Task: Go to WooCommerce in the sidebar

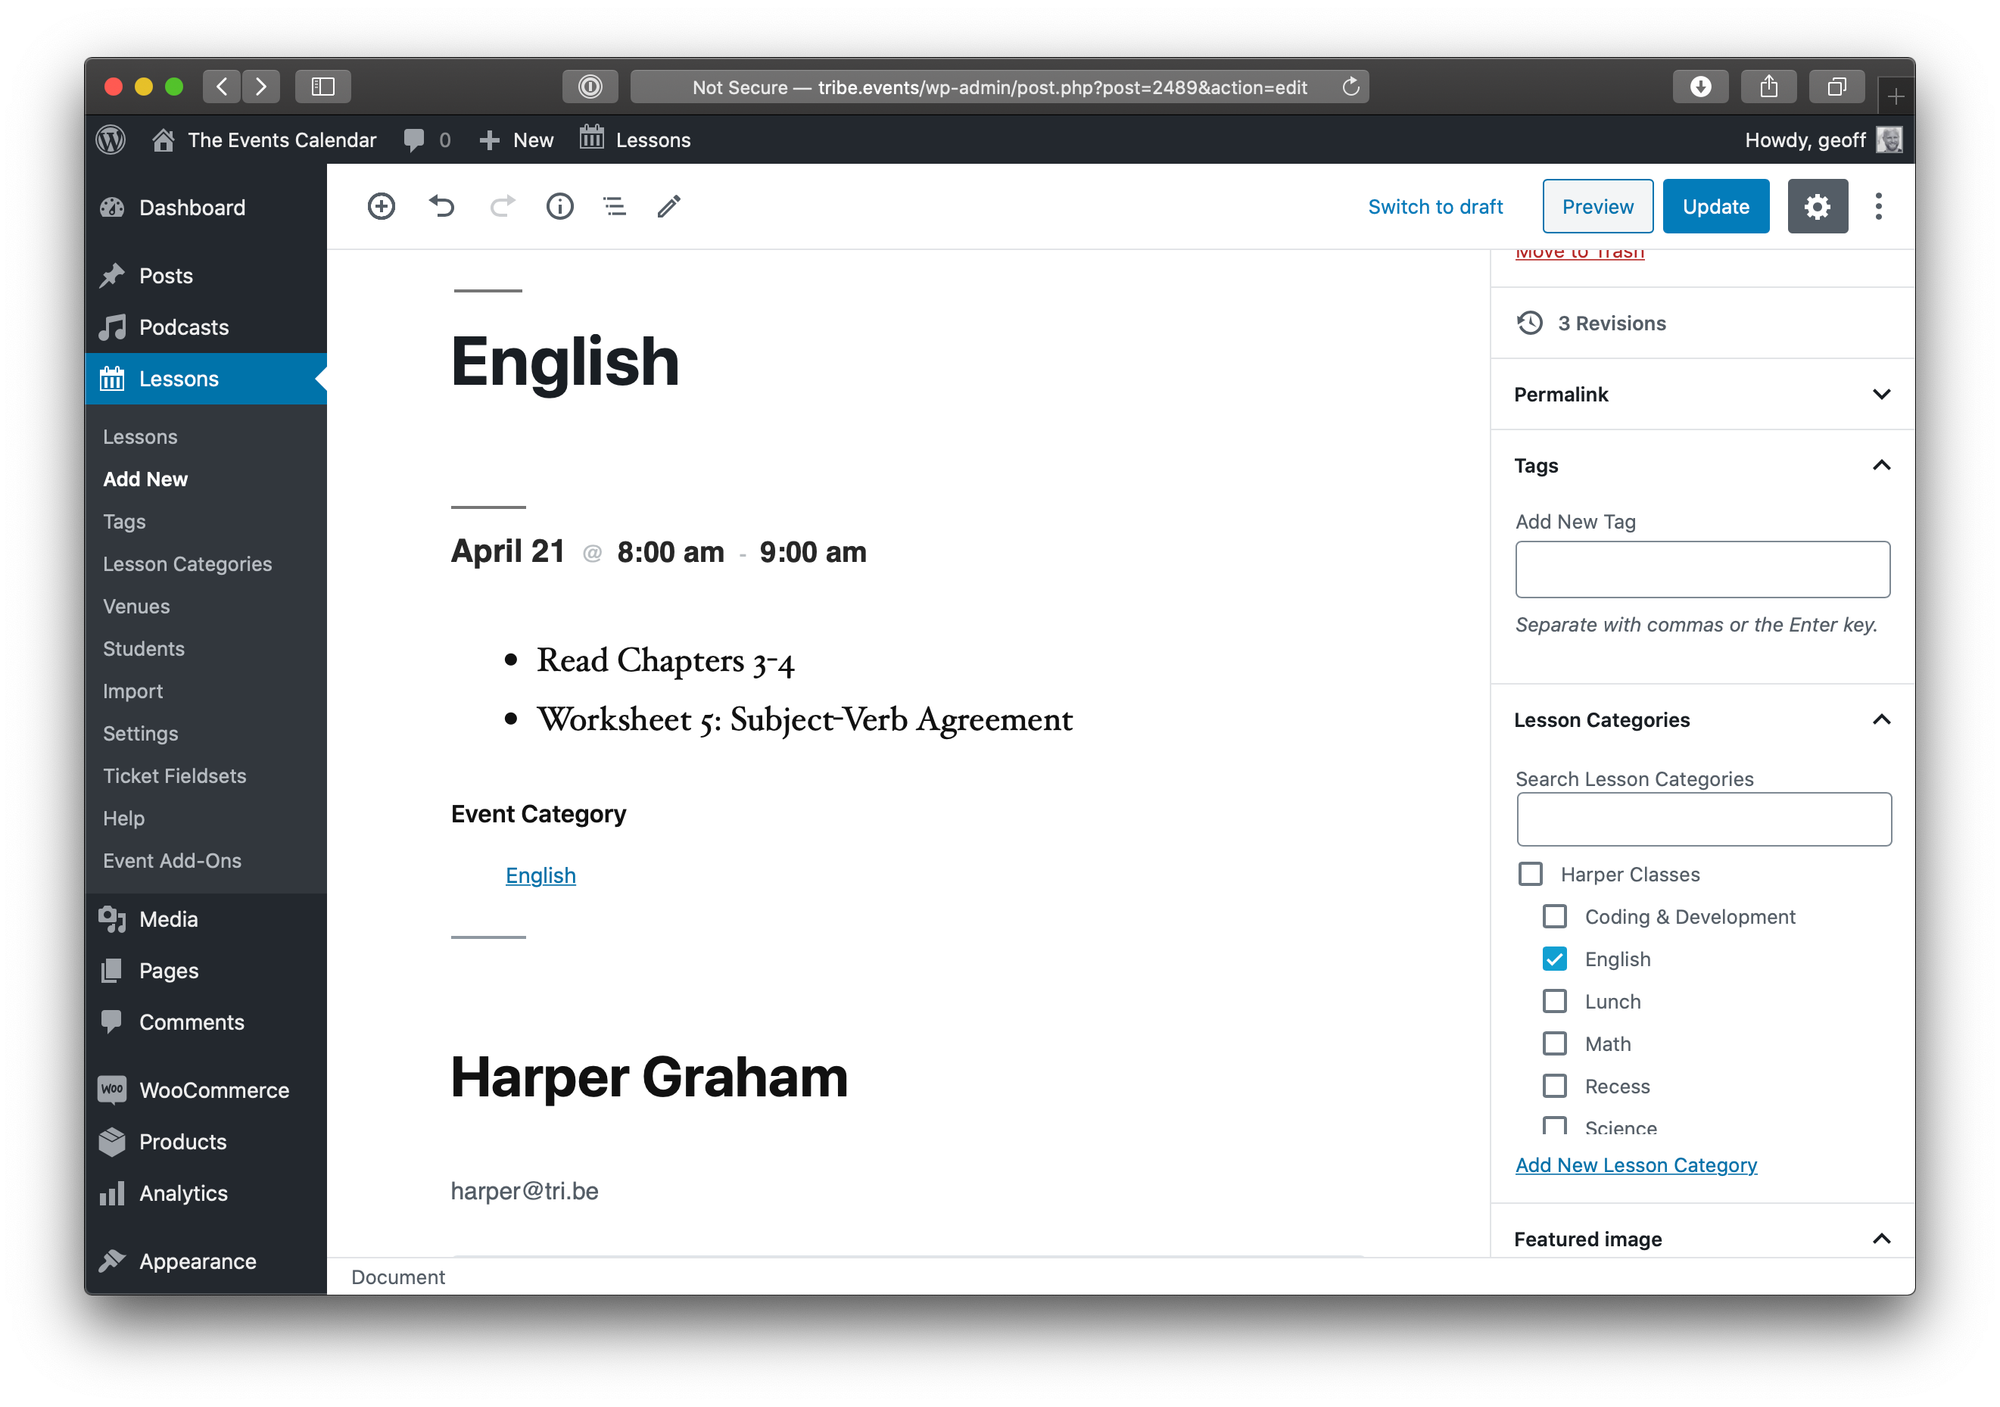Action: click(214, 1090)
